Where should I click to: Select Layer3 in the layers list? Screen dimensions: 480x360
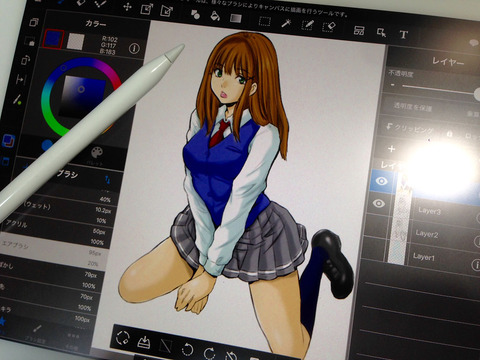tap(429, 211)
